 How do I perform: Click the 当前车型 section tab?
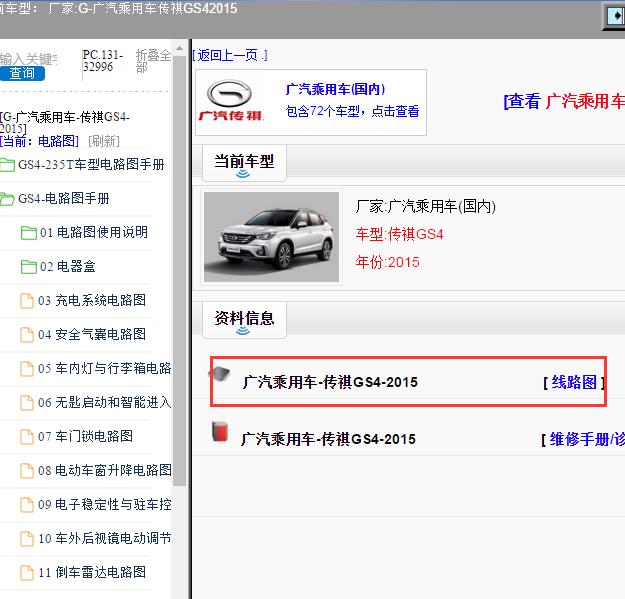click(244, 163)
